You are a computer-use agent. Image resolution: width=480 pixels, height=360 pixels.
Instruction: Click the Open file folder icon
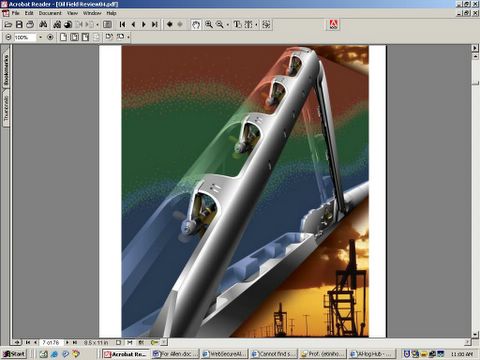pyautogui.click(x=8, y=24)
